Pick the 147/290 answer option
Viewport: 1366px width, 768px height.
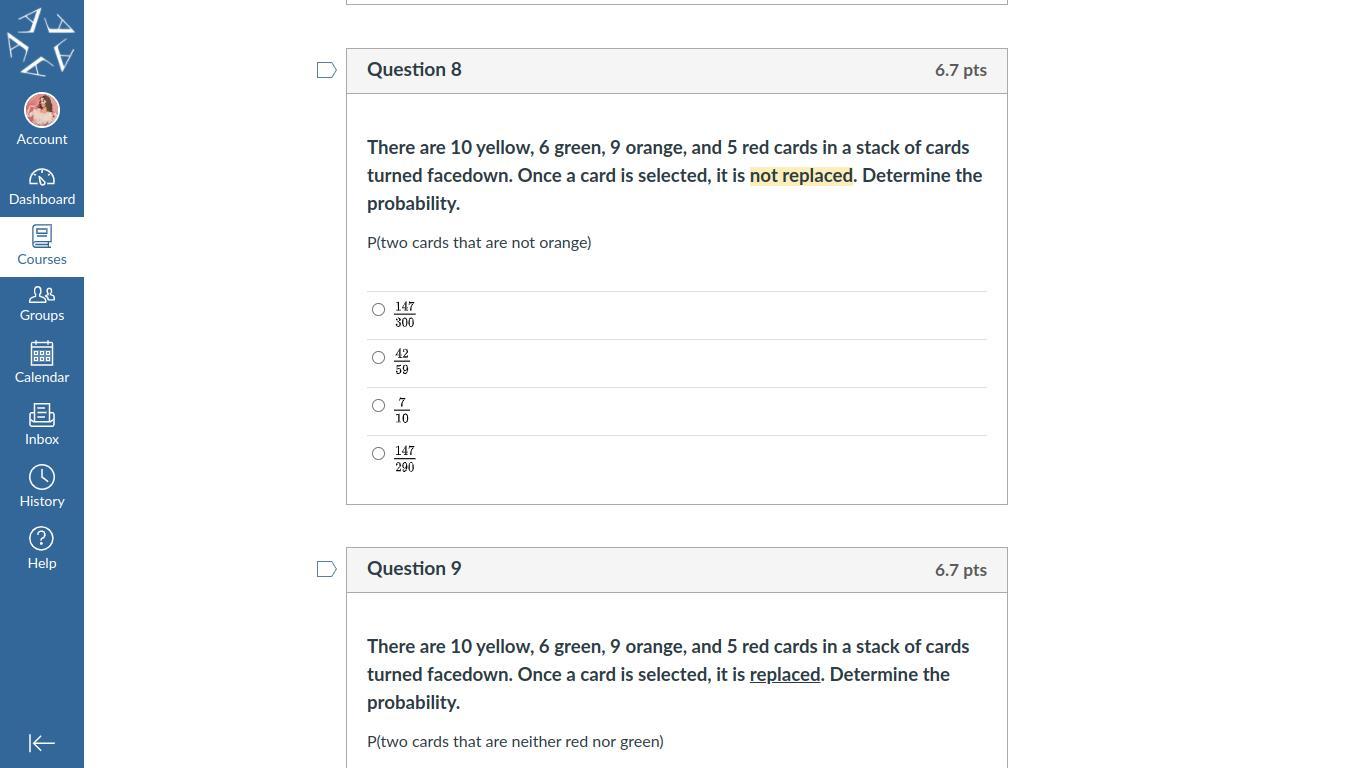pyautogui.click(x=378, y=454)
